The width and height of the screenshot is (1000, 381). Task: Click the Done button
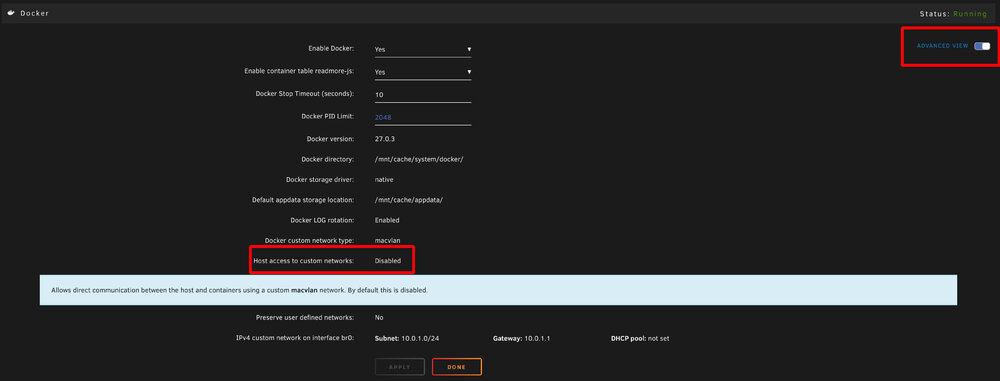point(457,367)
